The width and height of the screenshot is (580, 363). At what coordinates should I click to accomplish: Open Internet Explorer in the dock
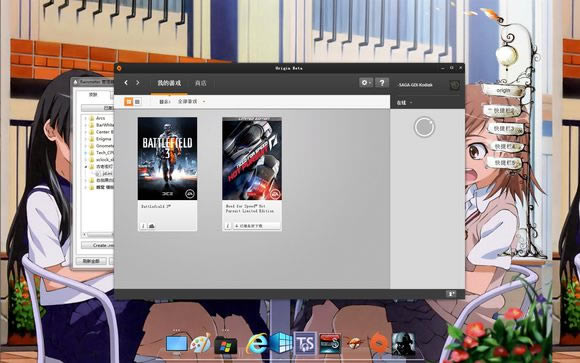257,344
